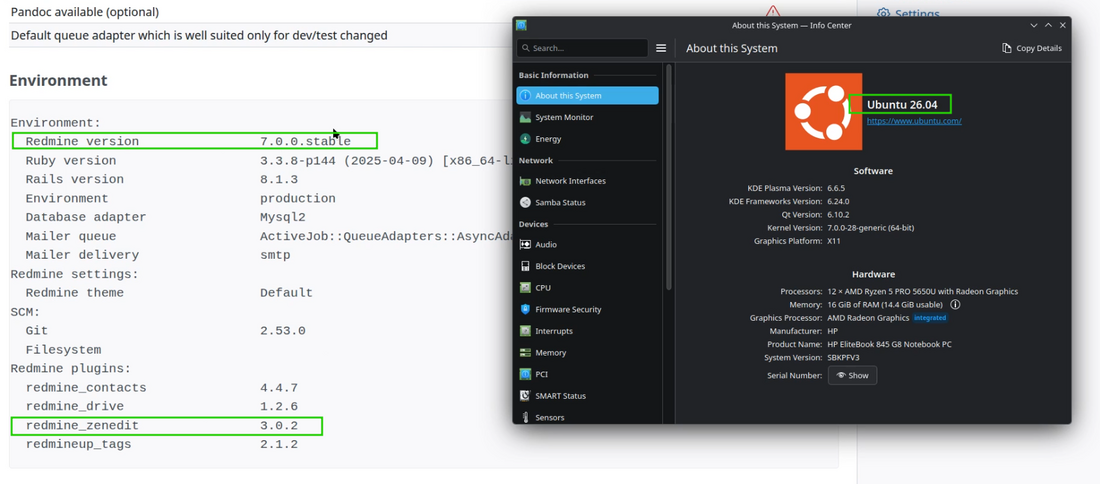Click HP EliteBook 845 G8 product name
This screenshot has height=484, width=1100.
pos(890,344)
